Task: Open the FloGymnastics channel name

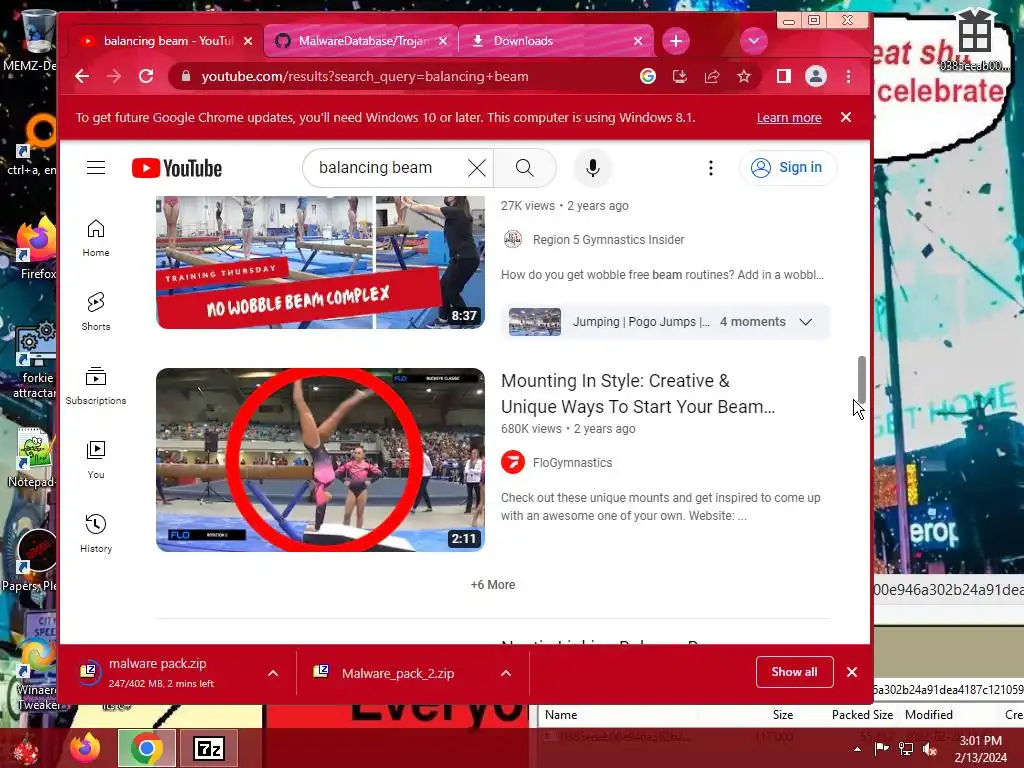Action: click(x=572, y=462)
